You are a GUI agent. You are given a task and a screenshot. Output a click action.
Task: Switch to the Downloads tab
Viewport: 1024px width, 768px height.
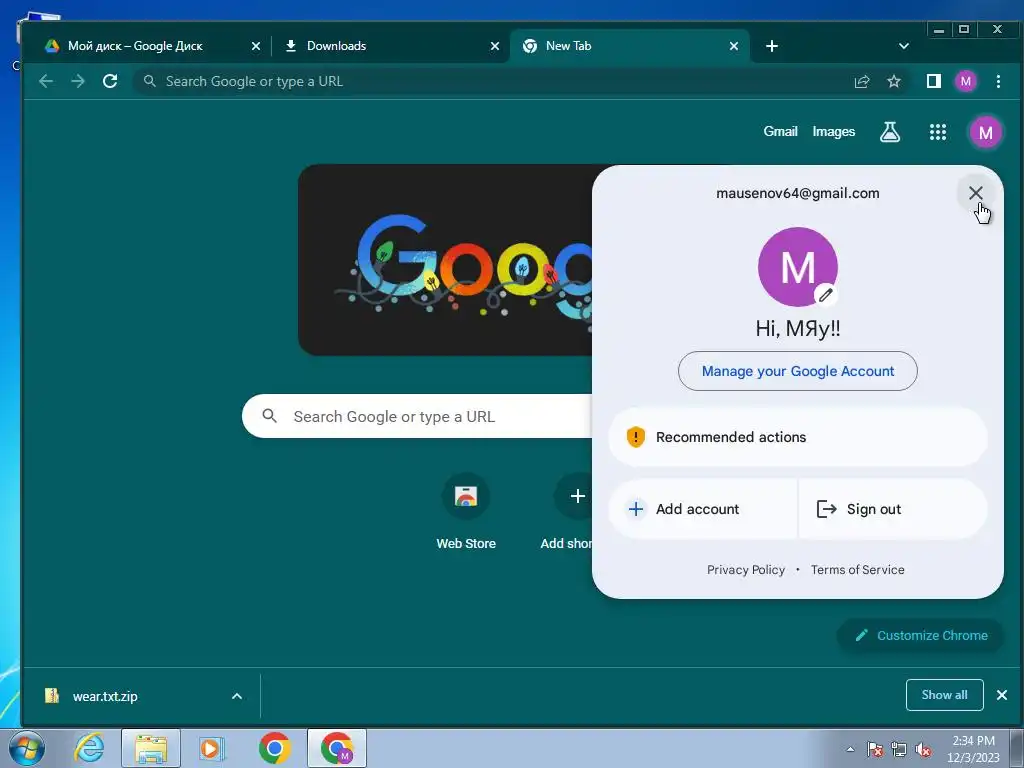pyautogui.click(x=336, y=46)
